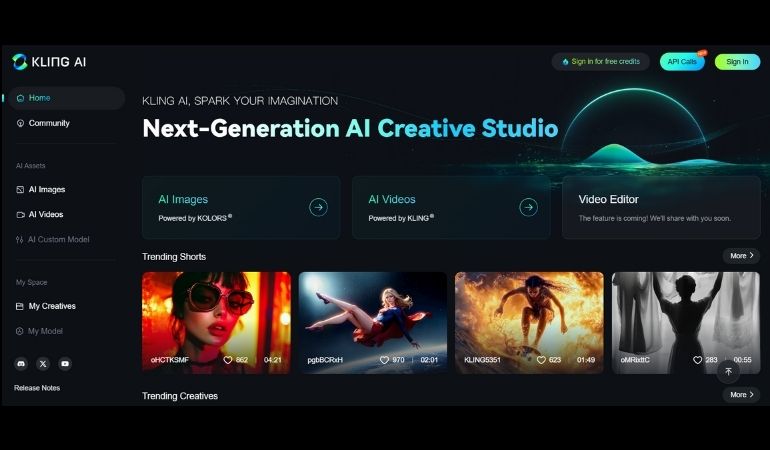Show more Trending Creatives
The height and width of the screenshot is (450, 770).
(741, 394)
